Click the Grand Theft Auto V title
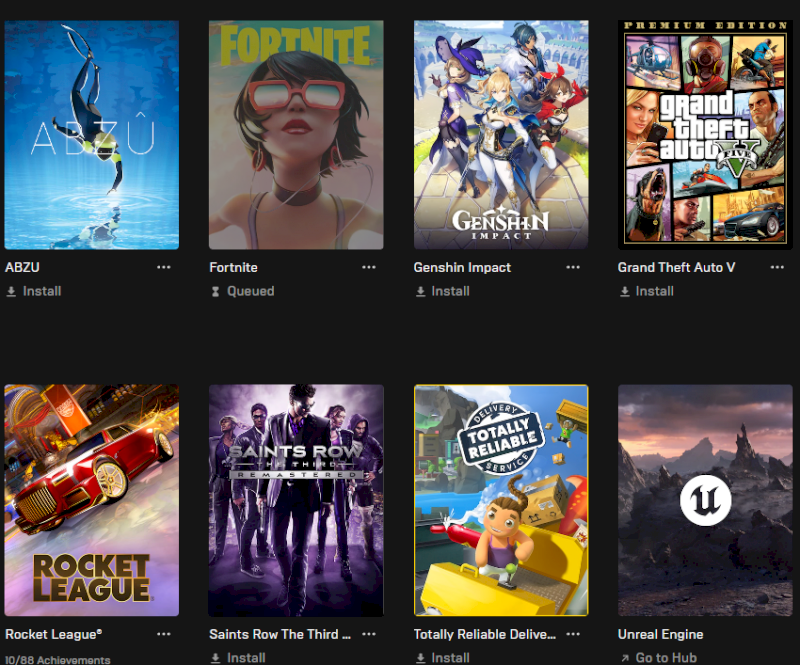Viewport: 800px width, 665px height. (677, 267)
